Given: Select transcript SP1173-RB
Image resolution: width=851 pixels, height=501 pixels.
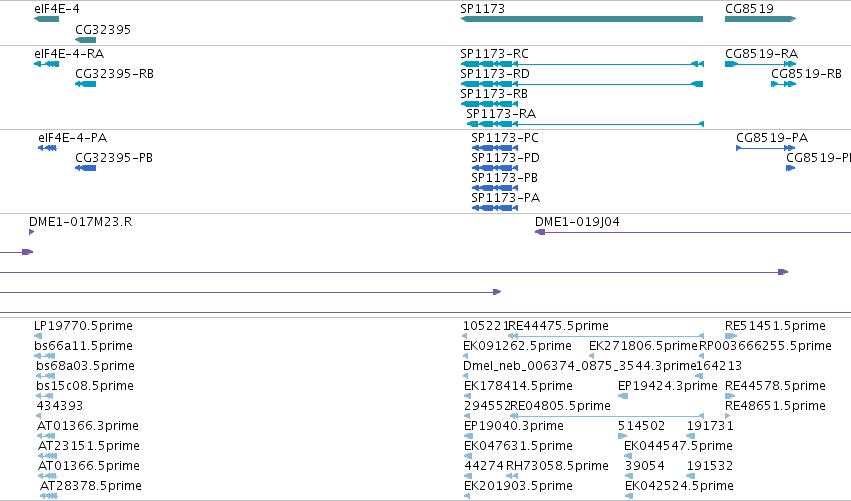Looking at the screenshot, I should click(494, 94).
